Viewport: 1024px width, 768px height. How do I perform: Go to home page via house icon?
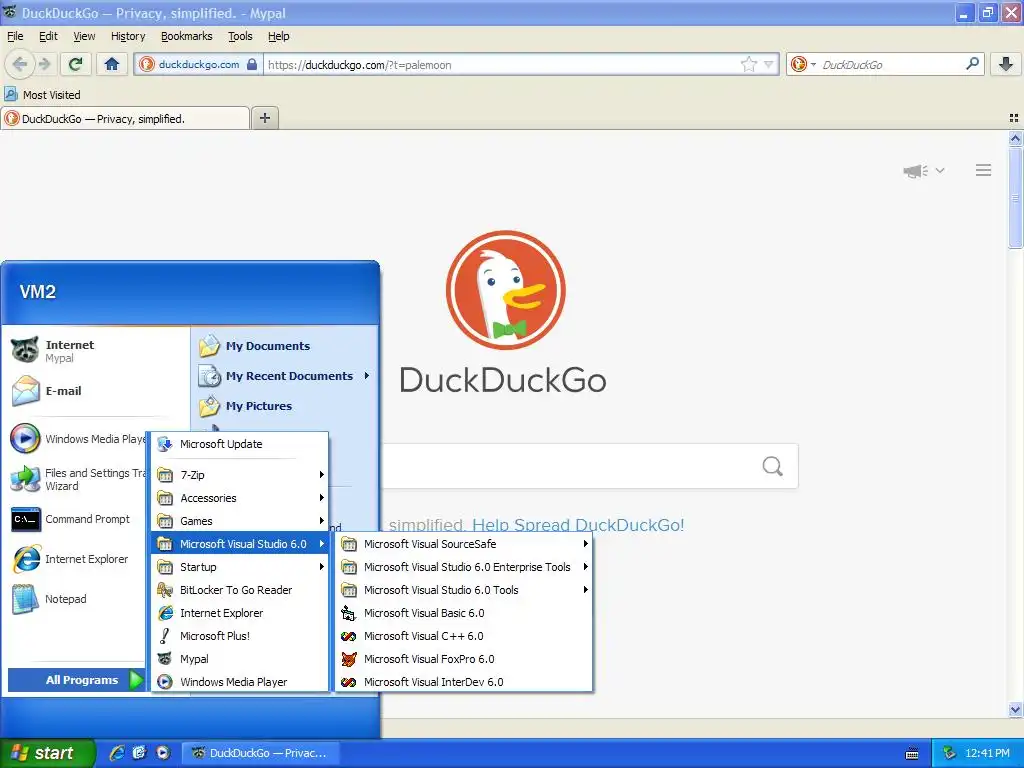coord(112,64)
